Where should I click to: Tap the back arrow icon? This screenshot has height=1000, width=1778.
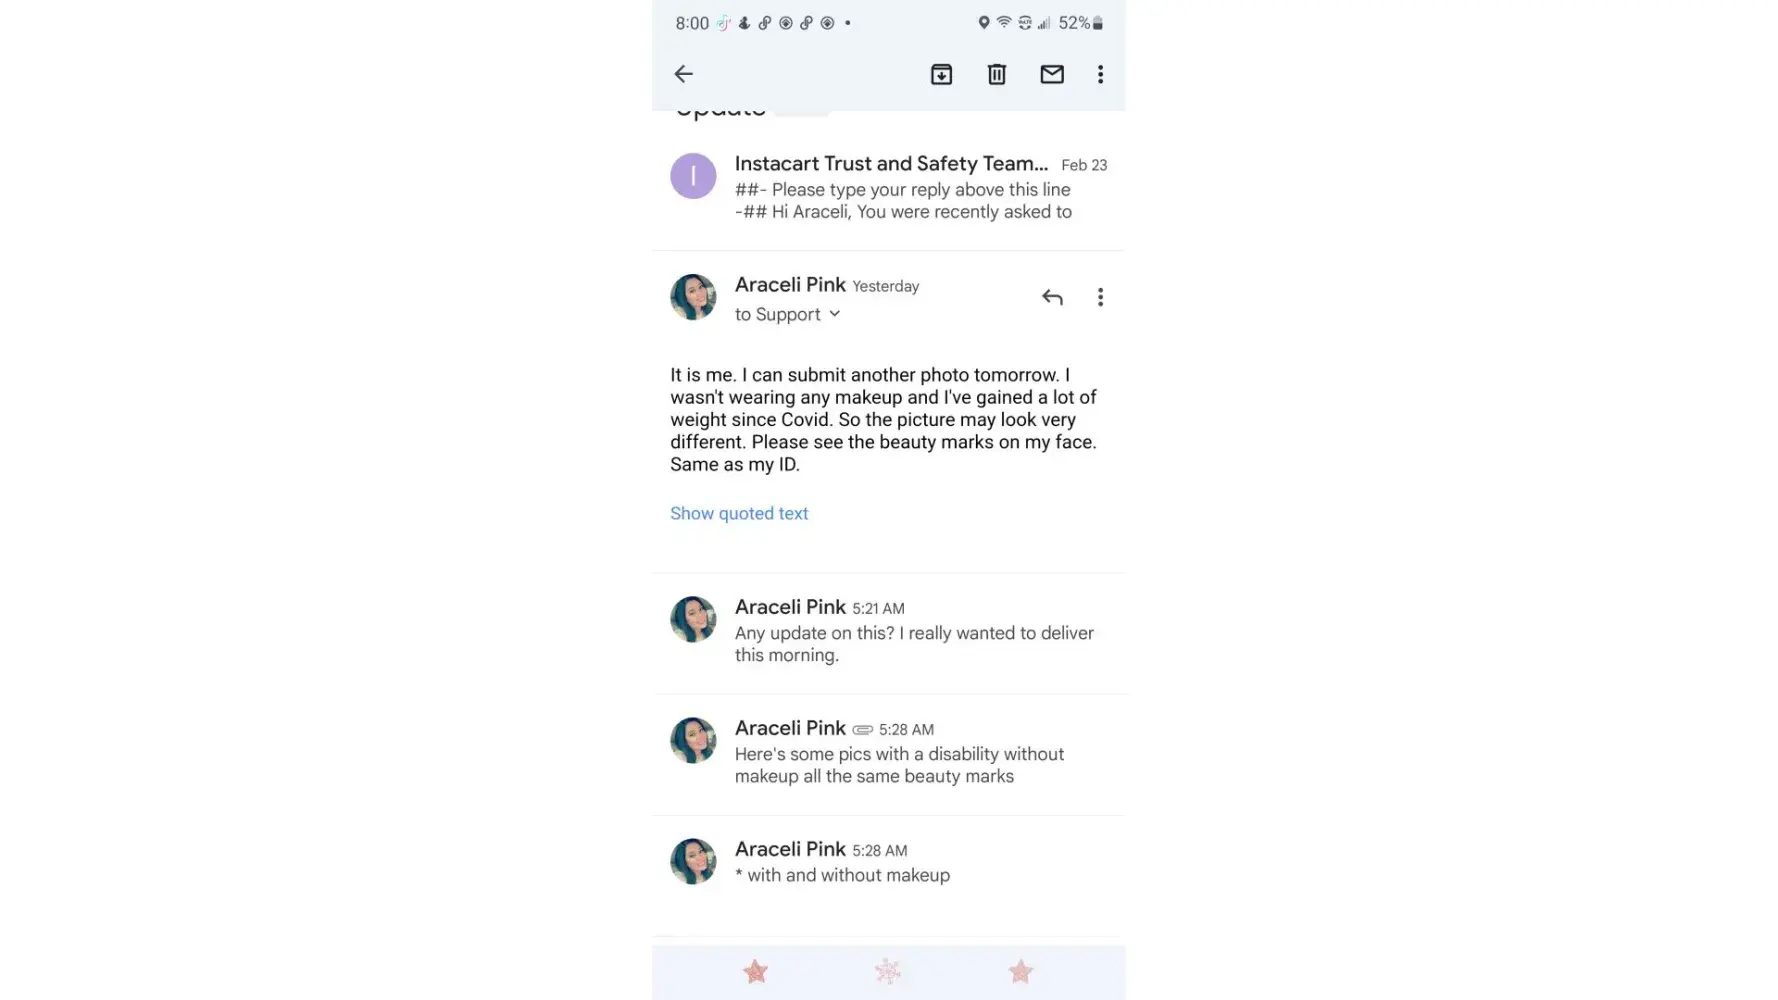pyautogui.click(x=684, y=74)
